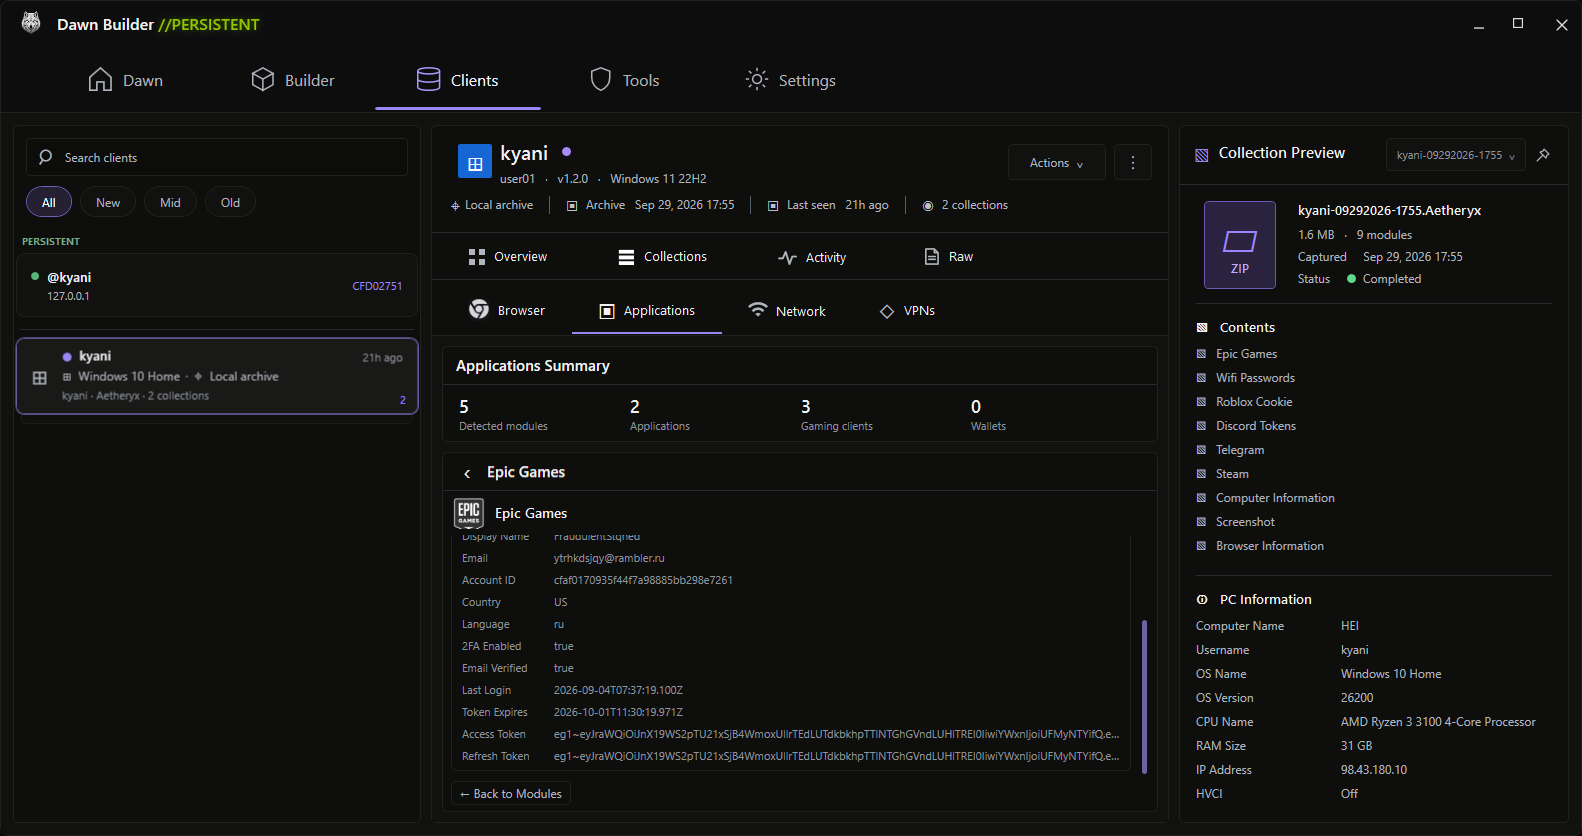Switch to the Builder tab
Image resolution: width=1582 pixels, height=836 pixels.
293,80
